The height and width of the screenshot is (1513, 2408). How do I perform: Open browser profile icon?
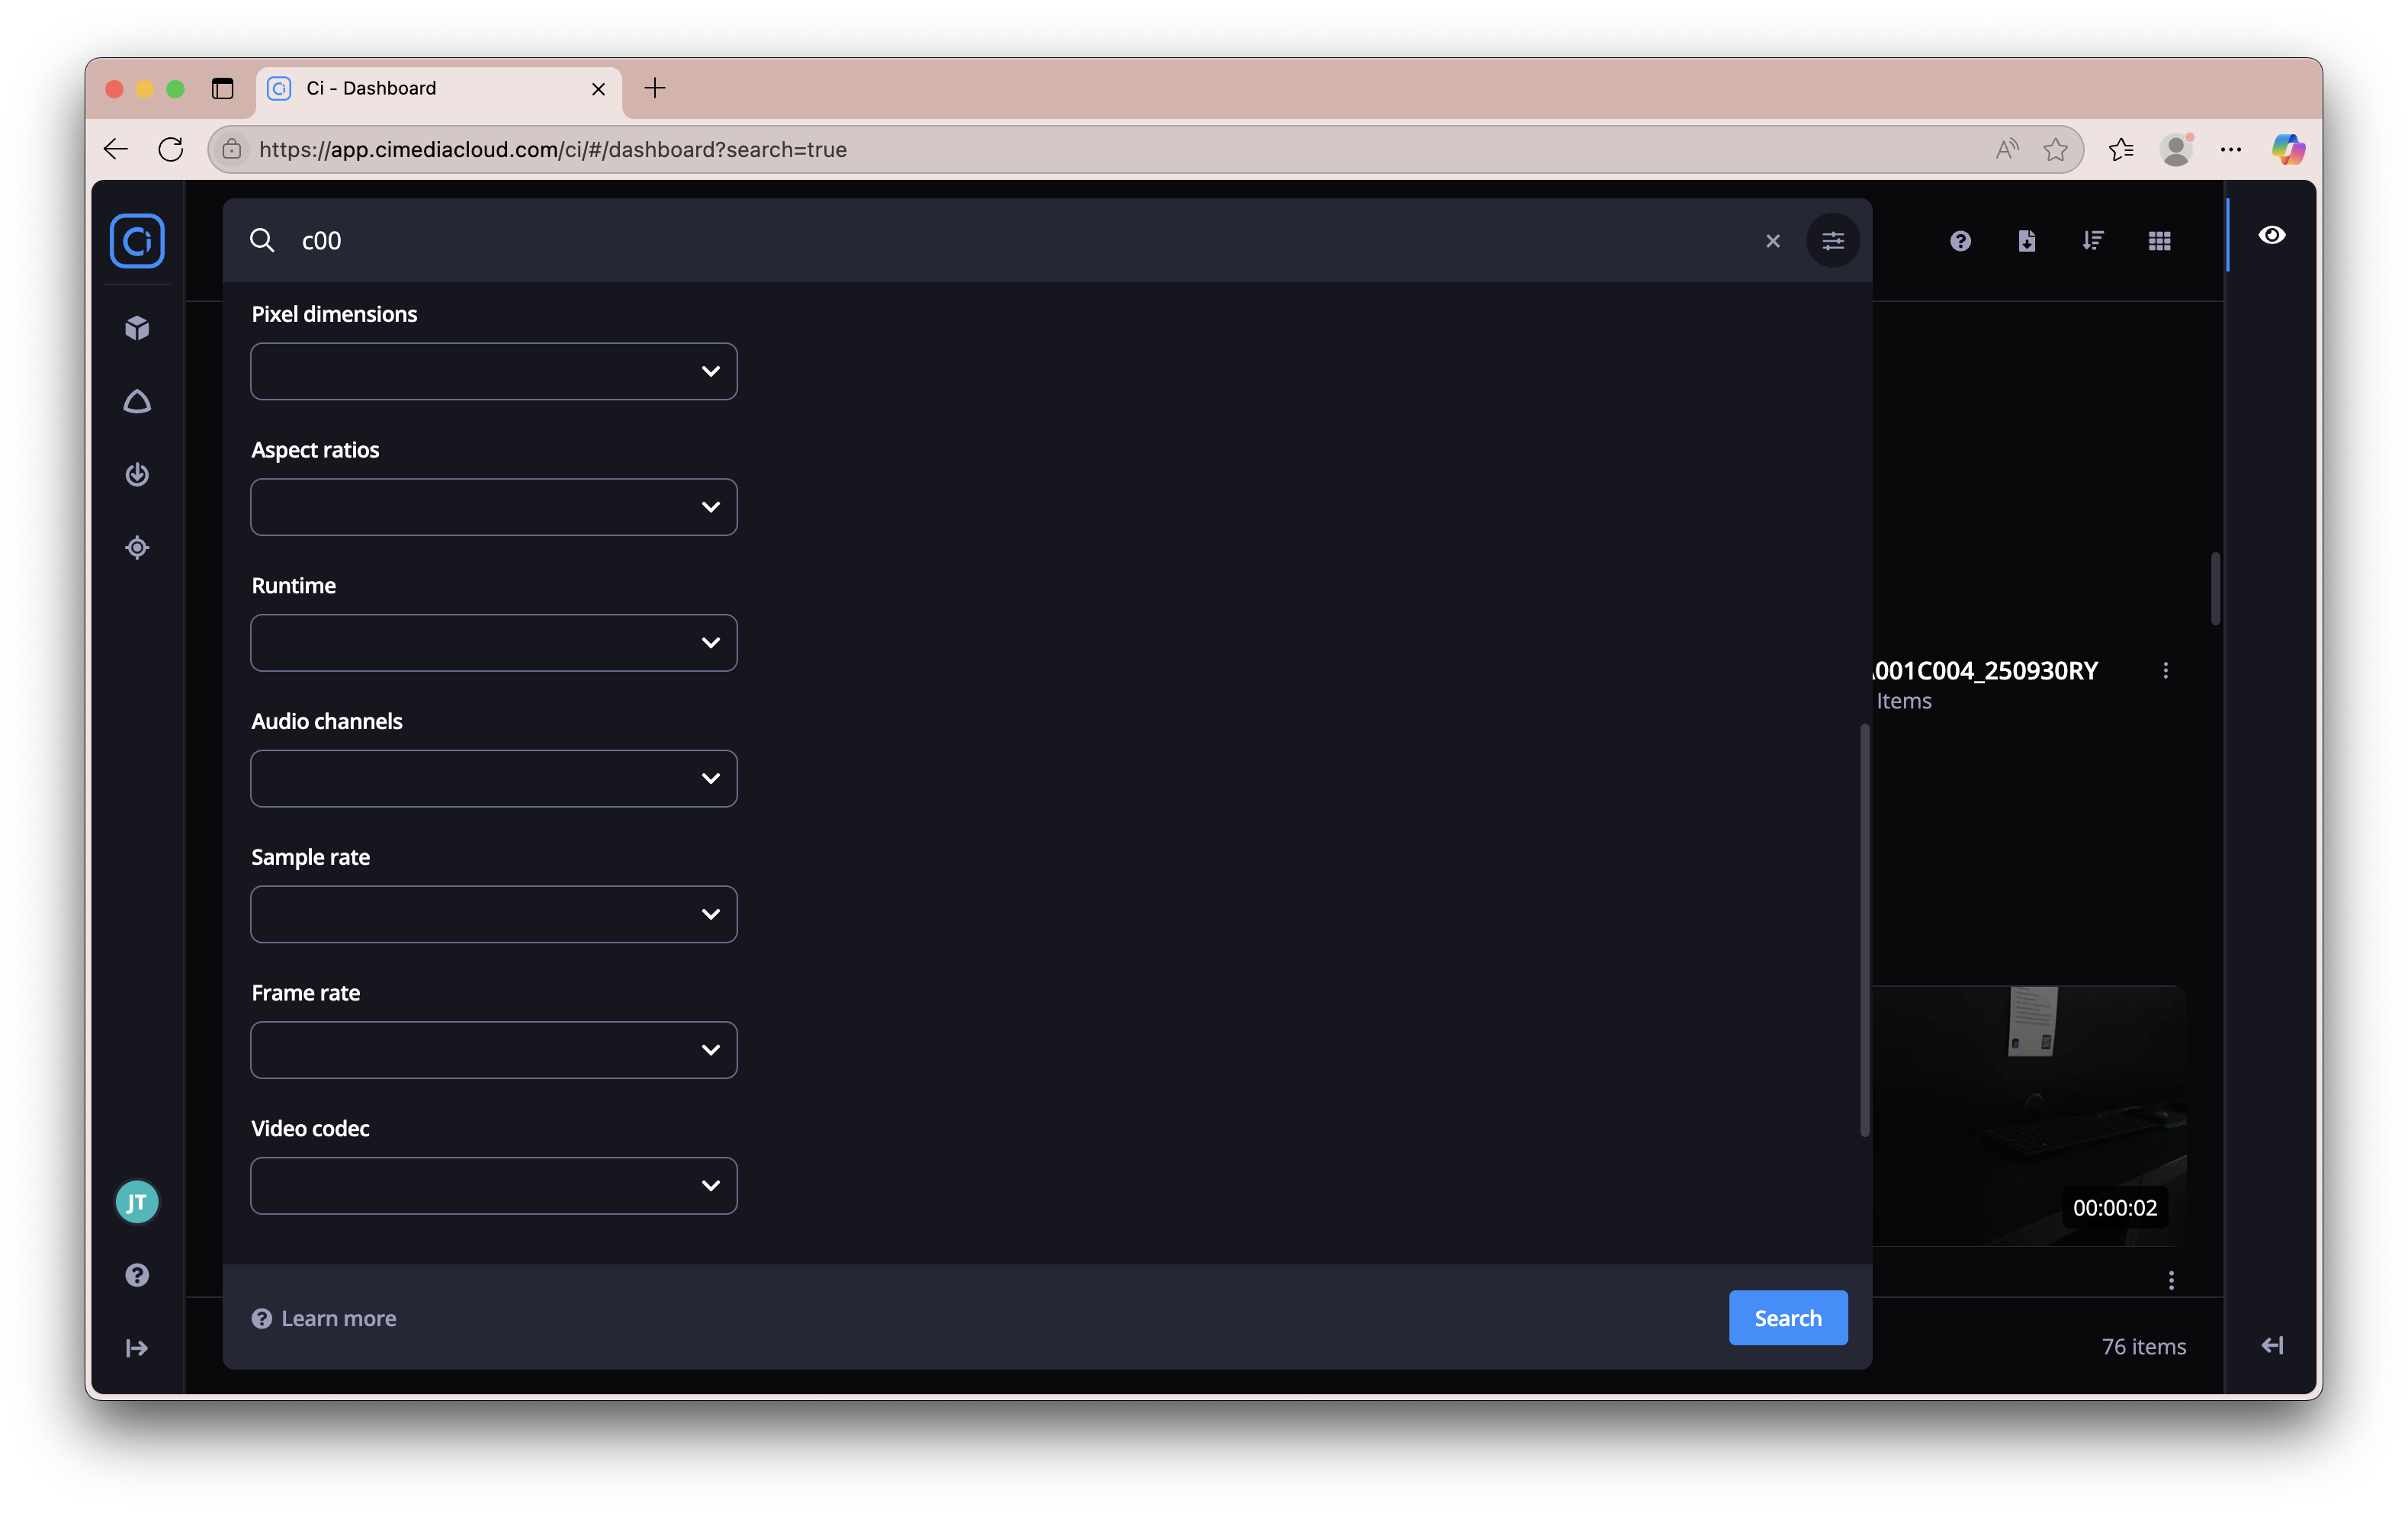tap(2176, 149)
